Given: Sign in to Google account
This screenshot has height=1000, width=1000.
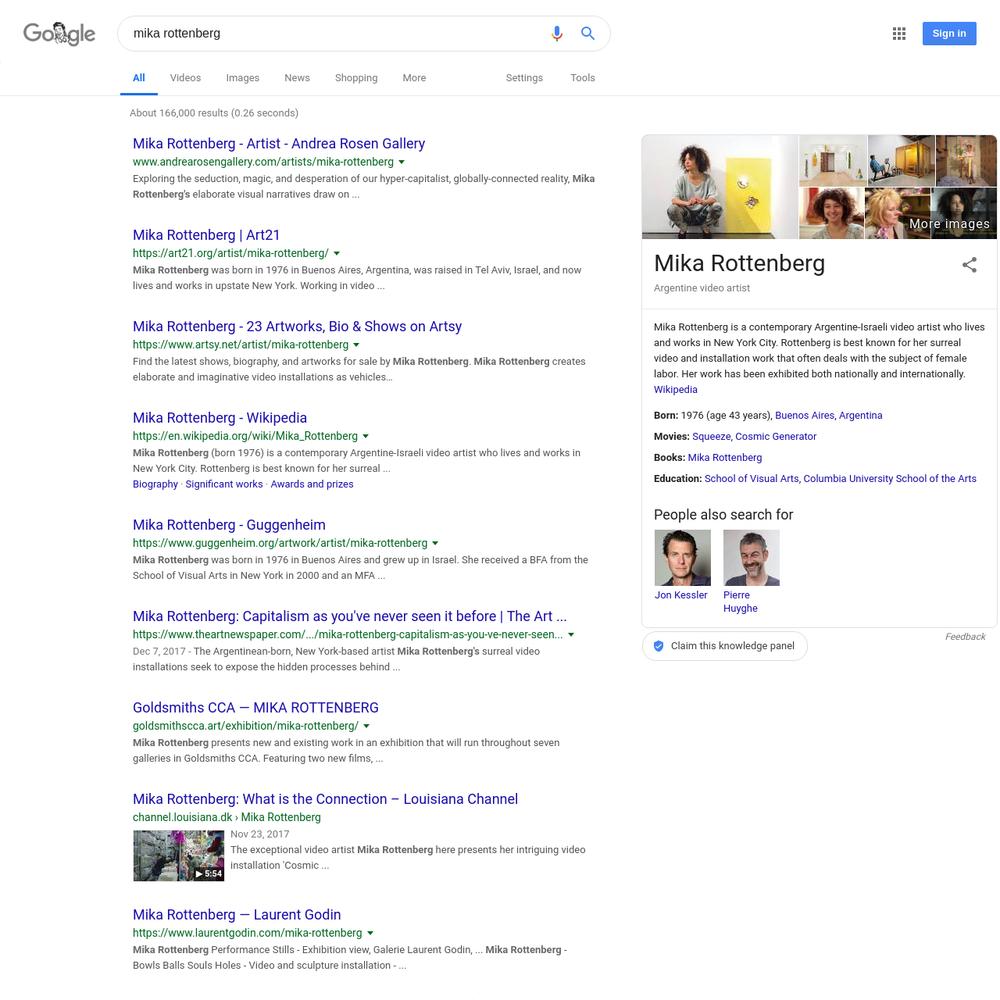Looking at the screenshot, I should coord(949,33).
